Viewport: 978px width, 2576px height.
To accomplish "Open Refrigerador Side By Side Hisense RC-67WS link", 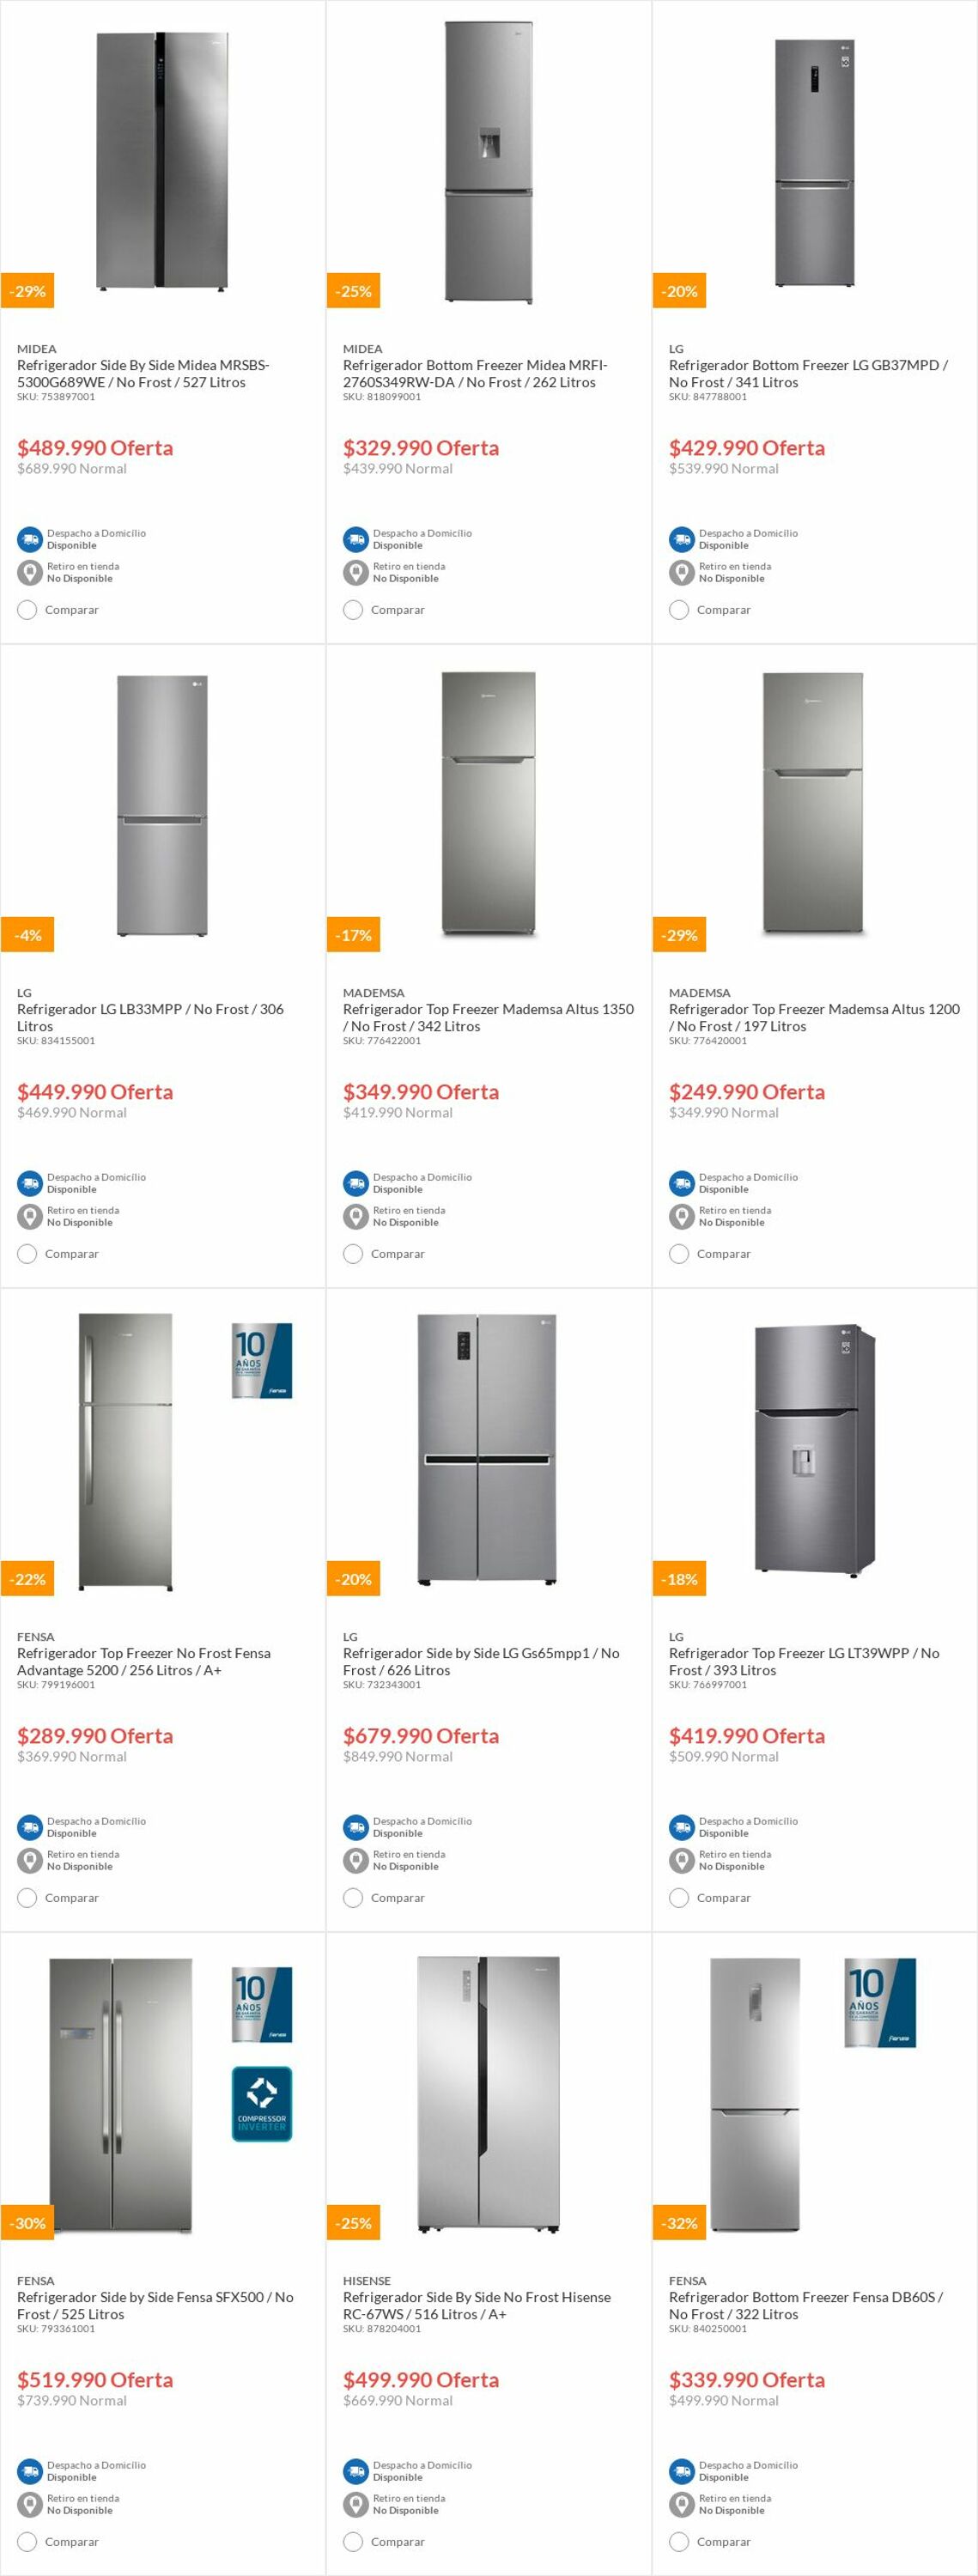I will tap(477, 2305).
